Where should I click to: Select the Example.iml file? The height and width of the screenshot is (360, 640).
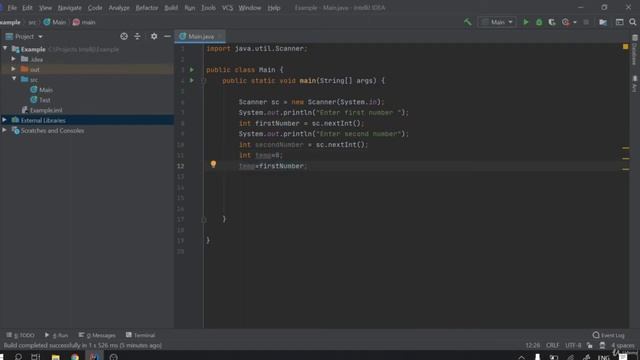pyautogui.click(x=42, y=110)
